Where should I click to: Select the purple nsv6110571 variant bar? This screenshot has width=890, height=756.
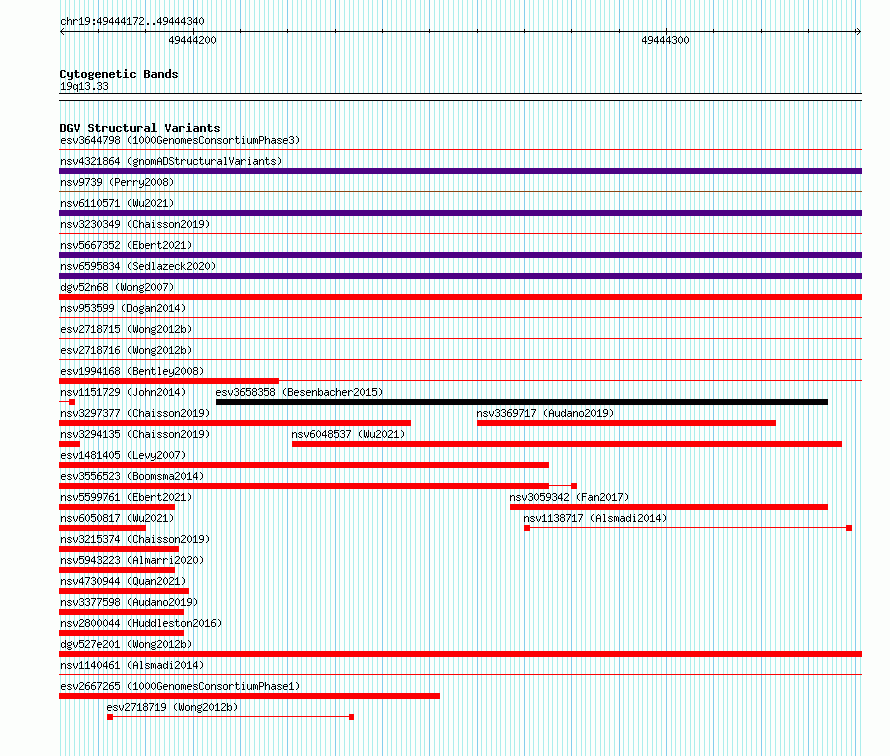[460, 213]
